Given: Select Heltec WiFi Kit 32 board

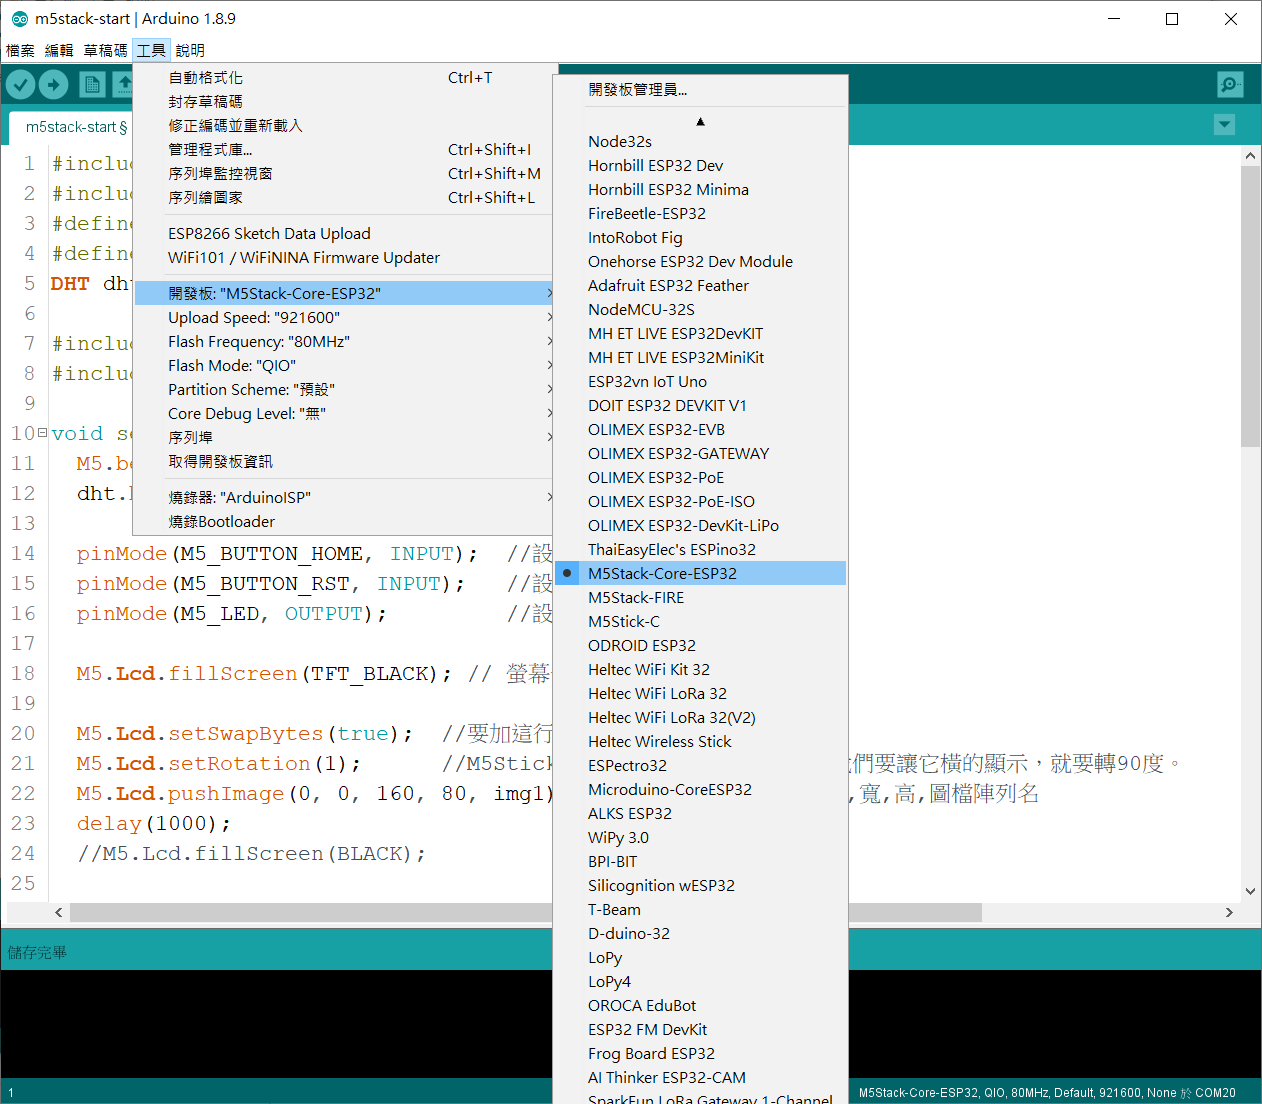Looking at the screenshot, I should pos(700,669).
